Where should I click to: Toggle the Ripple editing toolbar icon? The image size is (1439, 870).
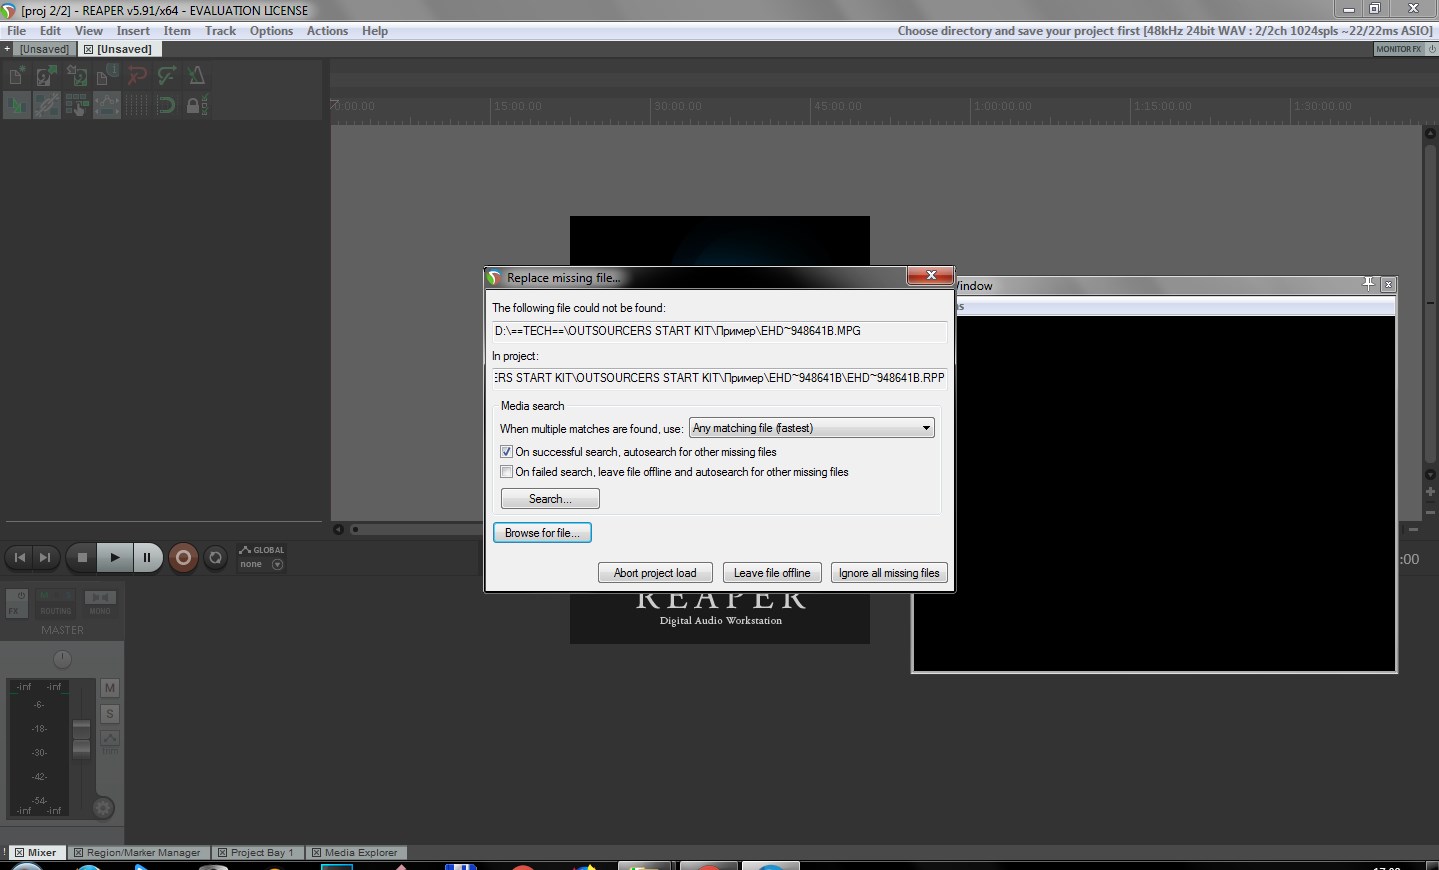tap(77, 105)
